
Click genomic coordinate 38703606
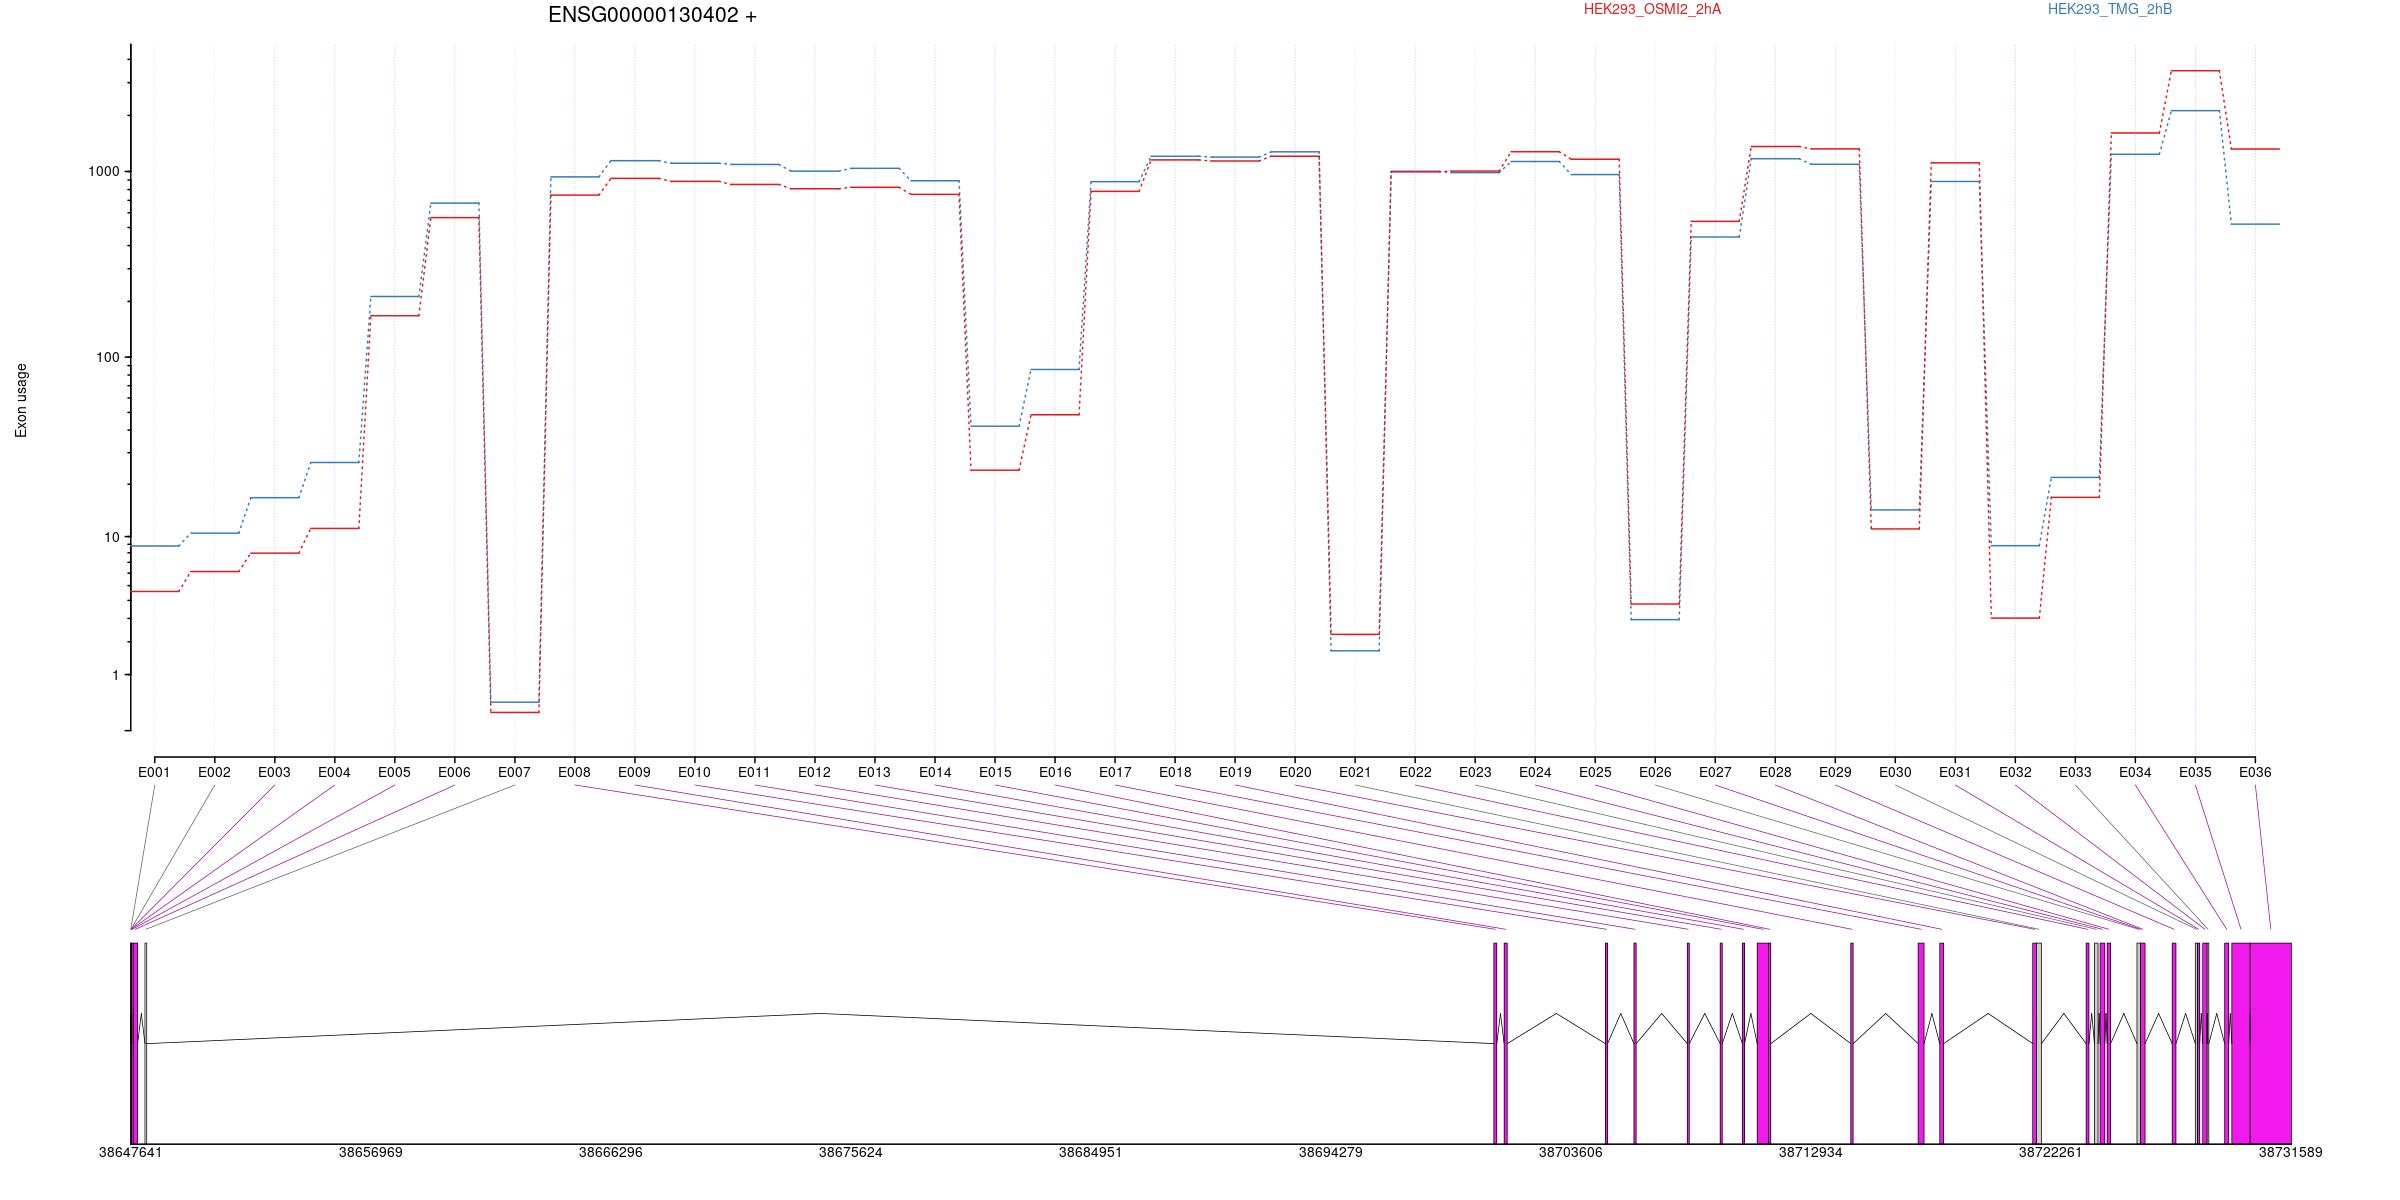[x=1570, y=1152]
